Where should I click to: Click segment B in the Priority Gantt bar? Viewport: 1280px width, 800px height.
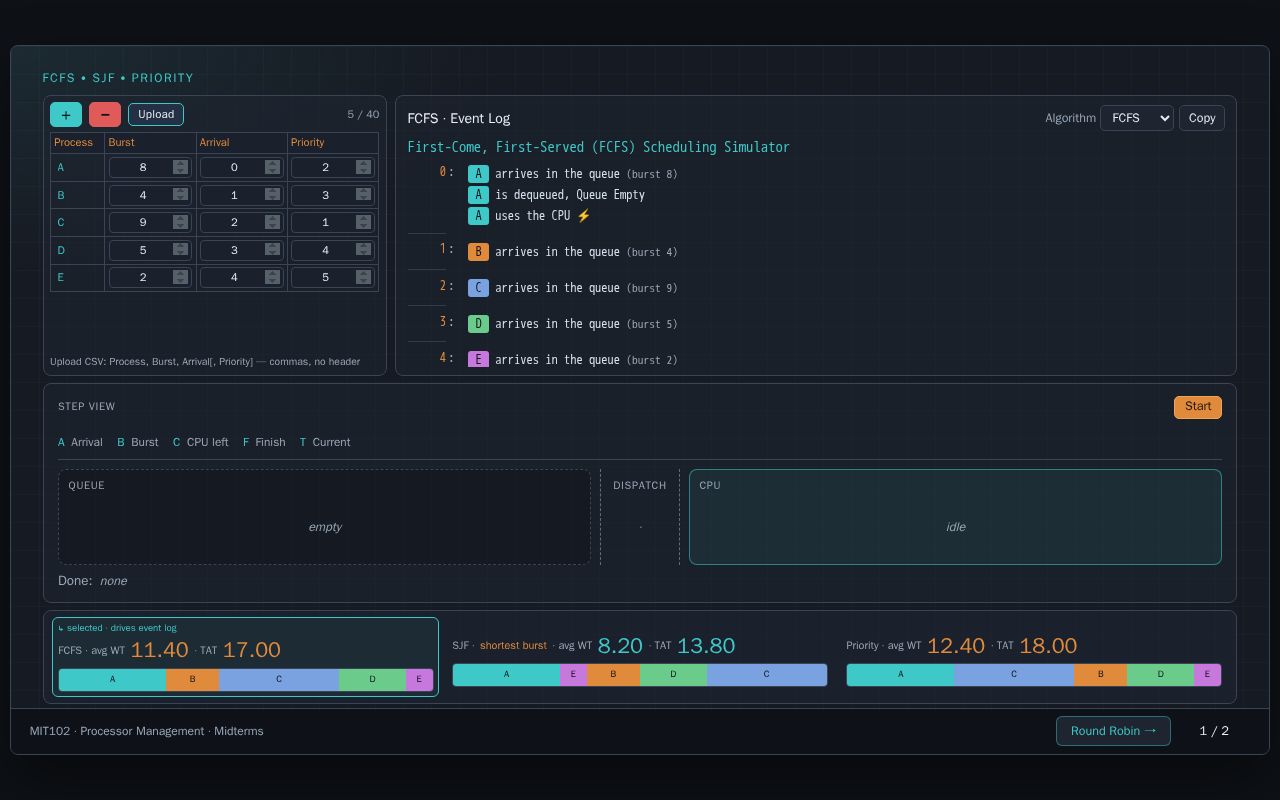pyautogui.click(x=1100, y=675)
